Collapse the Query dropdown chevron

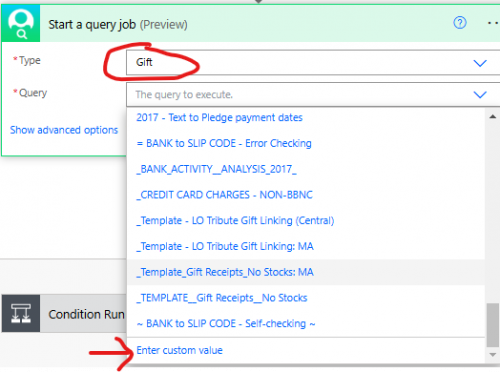480,95
